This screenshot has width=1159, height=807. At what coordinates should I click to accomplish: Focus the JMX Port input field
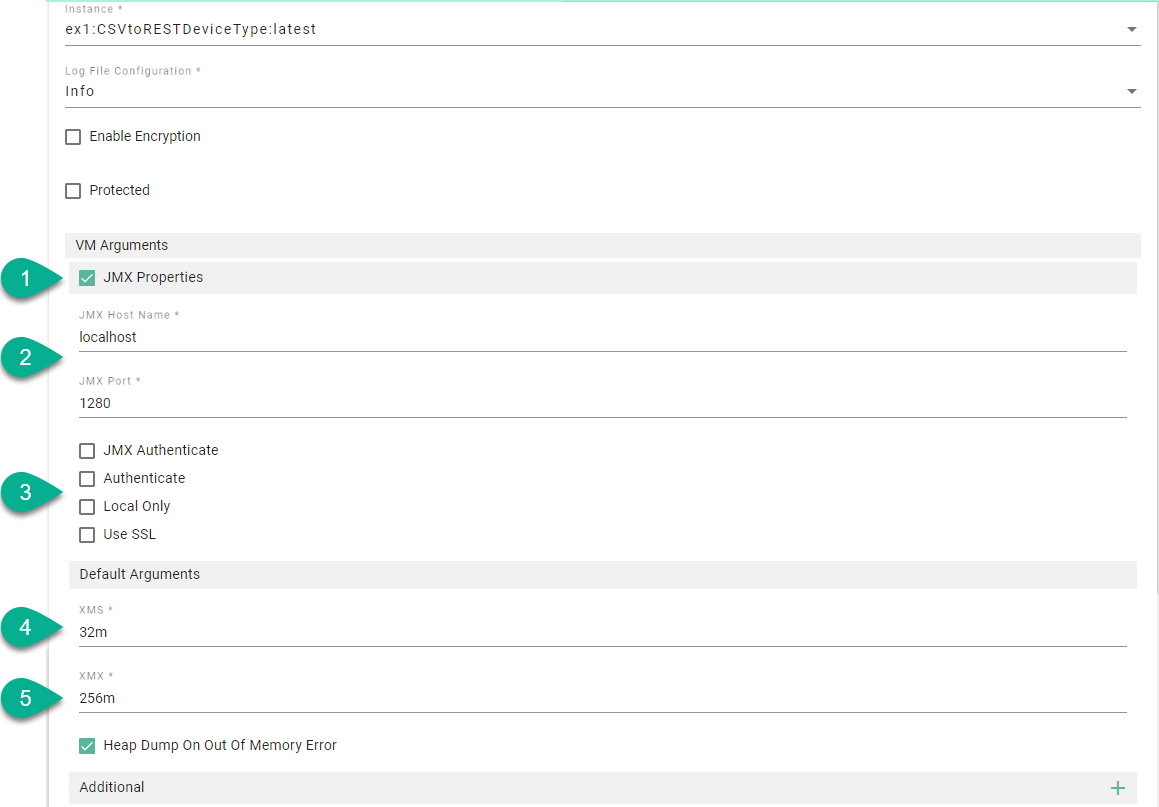[x=600, y=404]
